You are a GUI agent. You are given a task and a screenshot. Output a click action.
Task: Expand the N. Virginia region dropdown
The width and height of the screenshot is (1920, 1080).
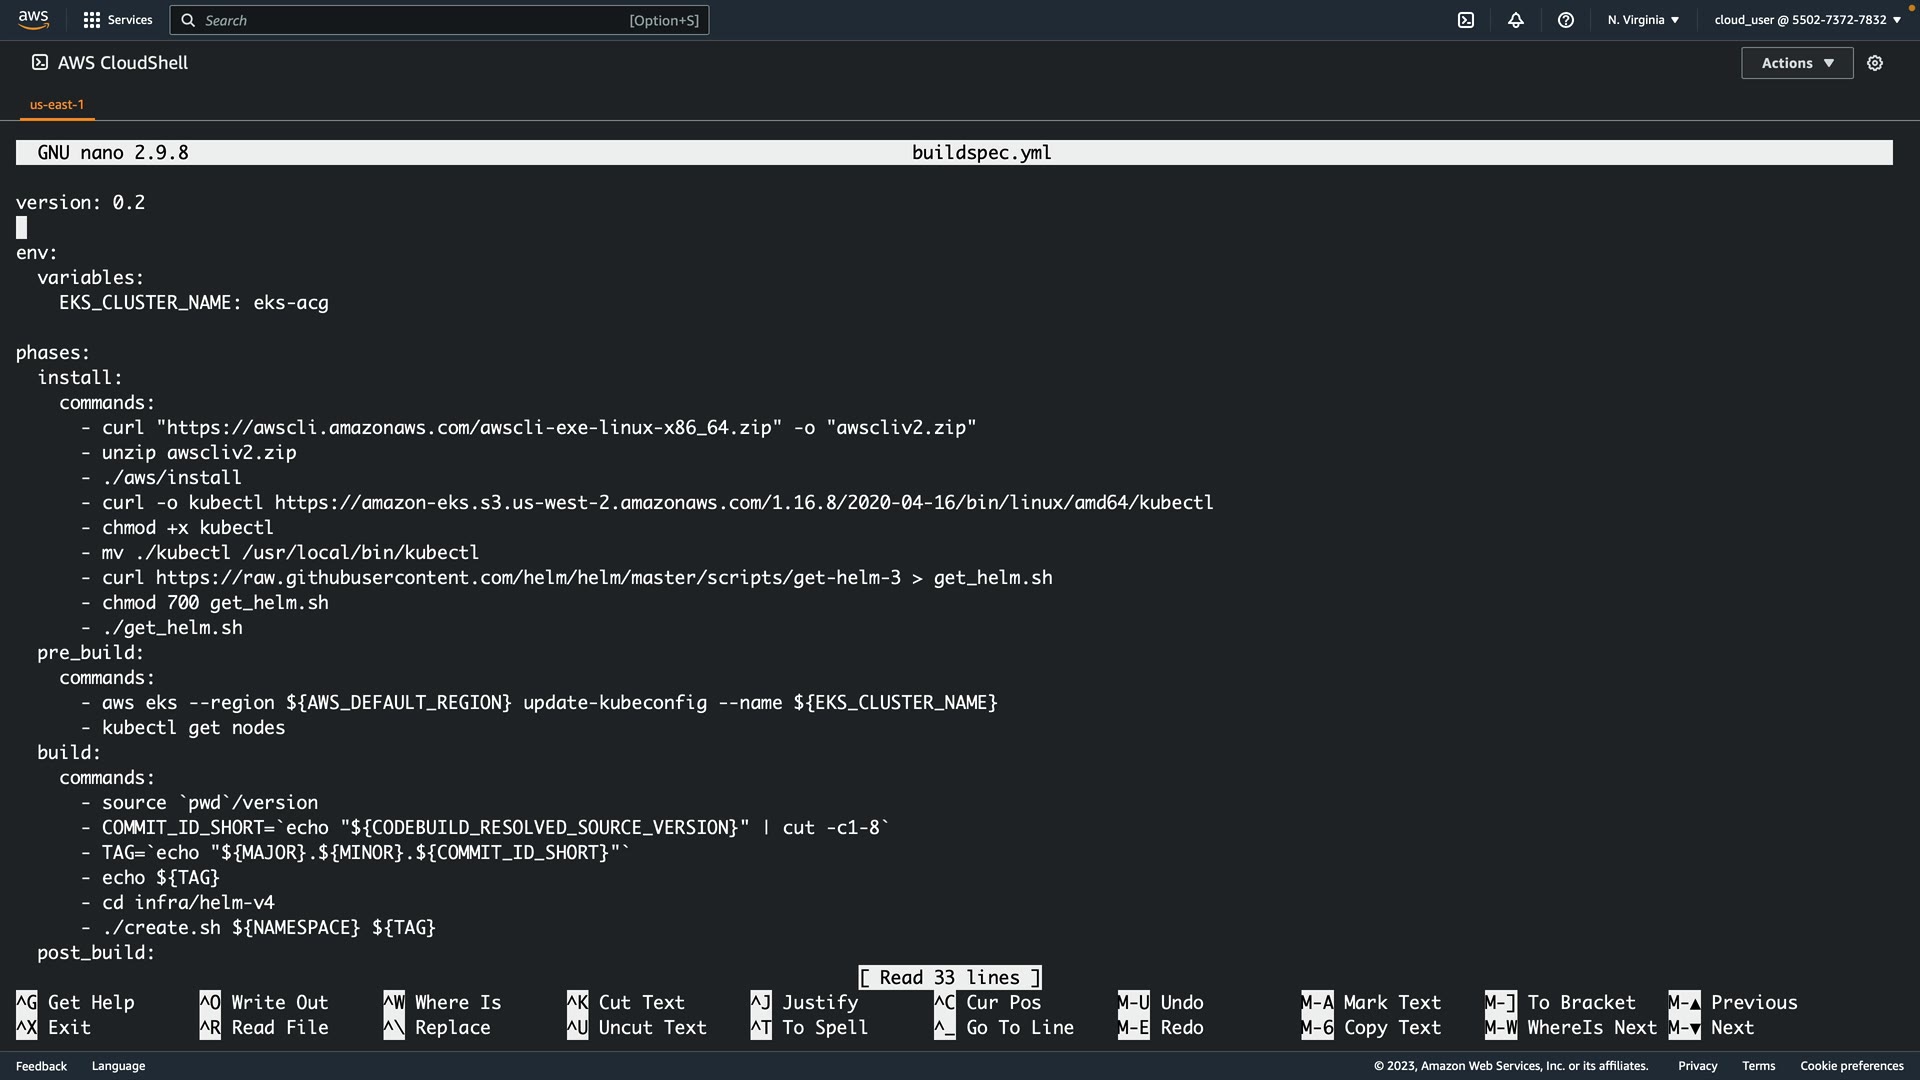coord(1643,20)
